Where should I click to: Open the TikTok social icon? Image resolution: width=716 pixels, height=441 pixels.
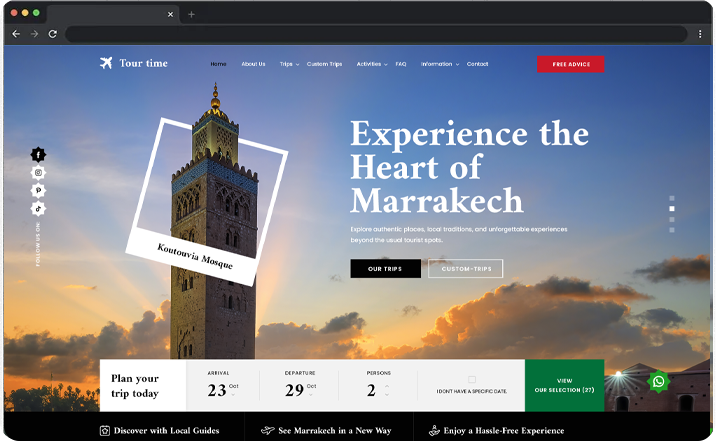coord(38,209)
